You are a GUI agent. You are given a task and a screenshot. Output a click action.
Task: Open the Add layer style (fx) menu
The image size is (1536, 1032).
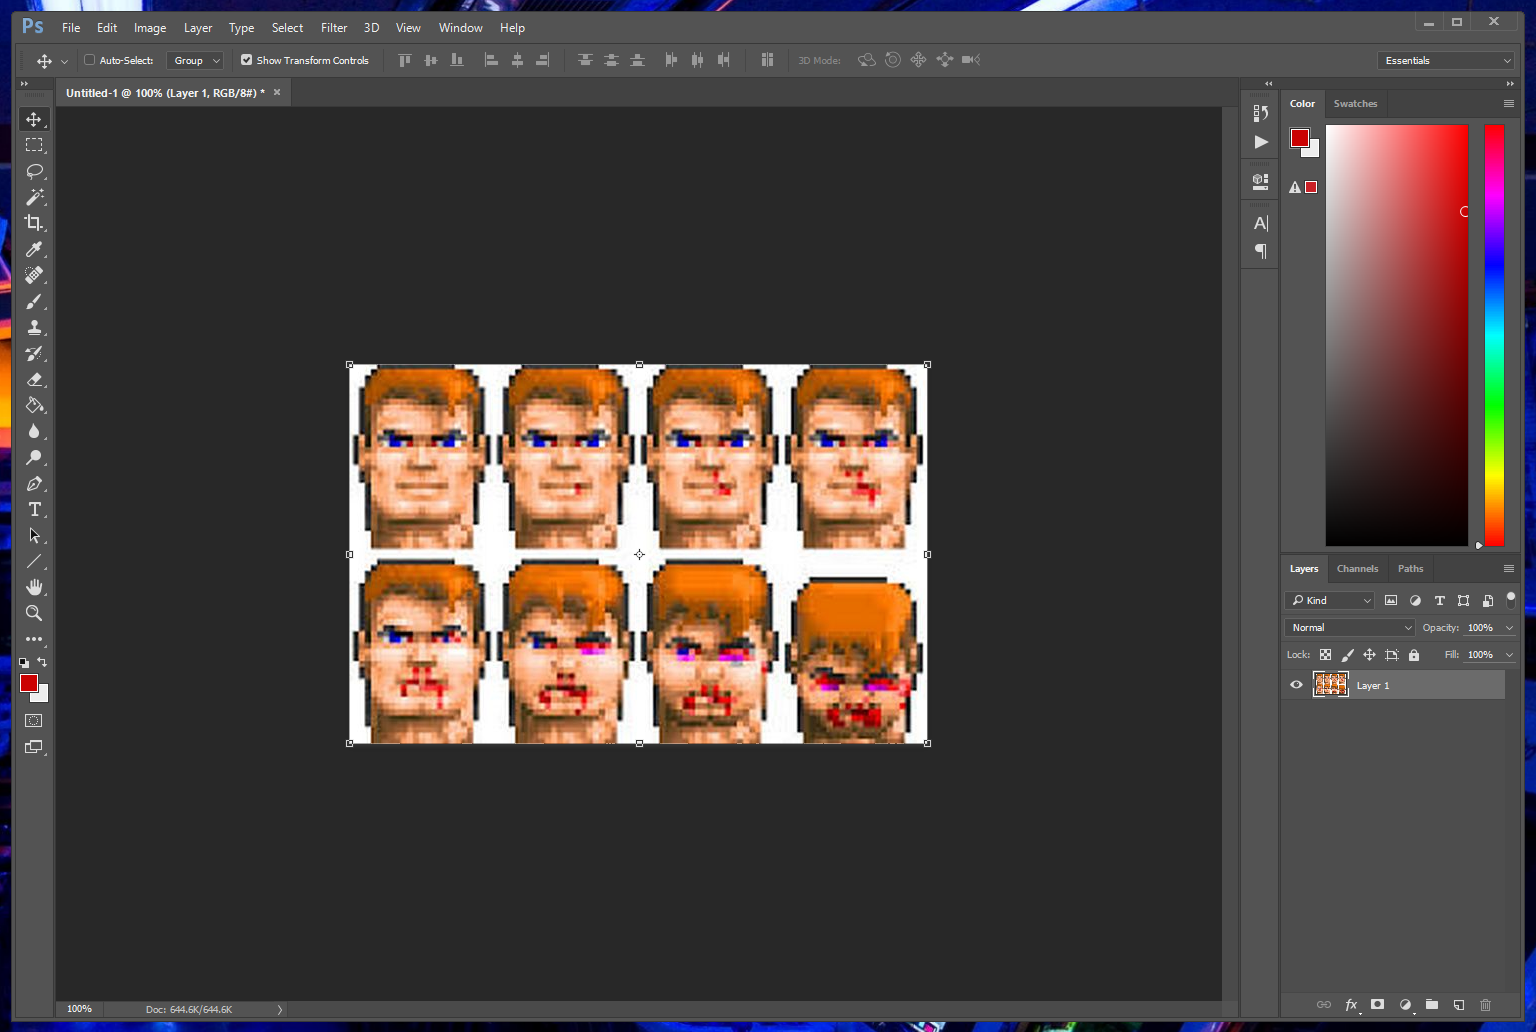coord(1351,1005)
